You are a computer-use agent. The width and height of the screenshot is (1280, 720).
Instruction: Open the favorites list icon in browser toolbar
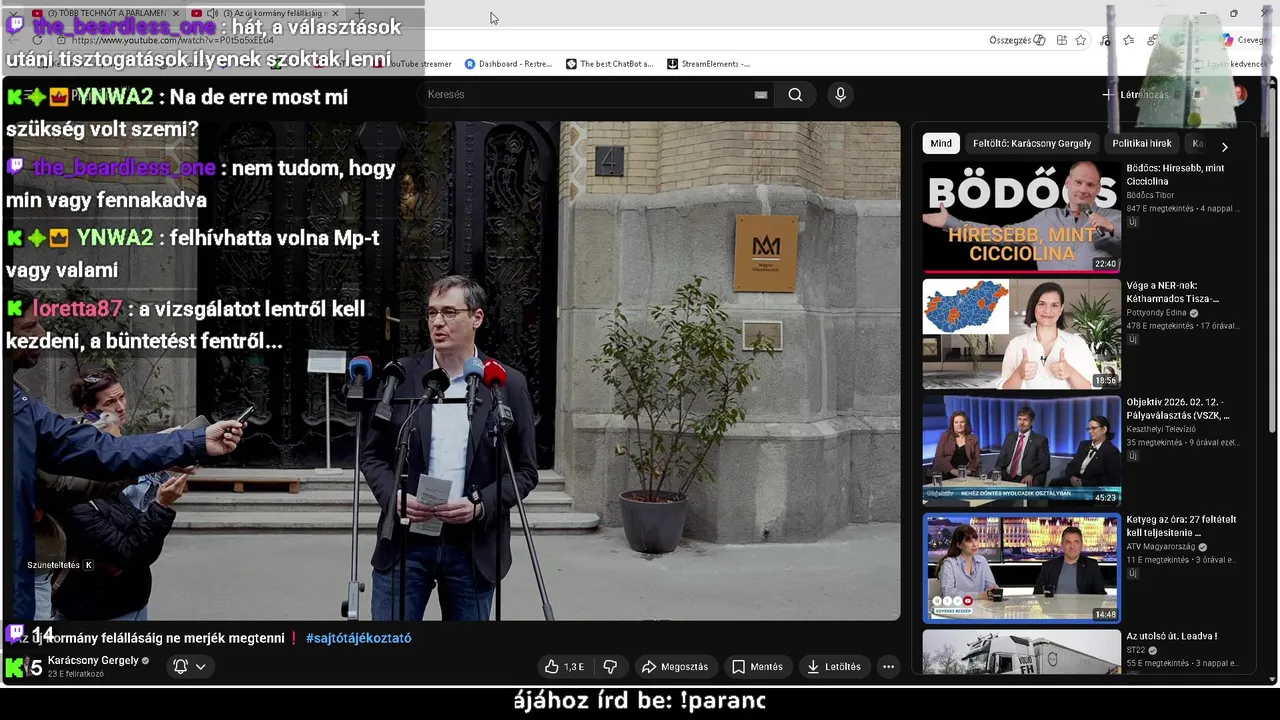coord(1128,40)
